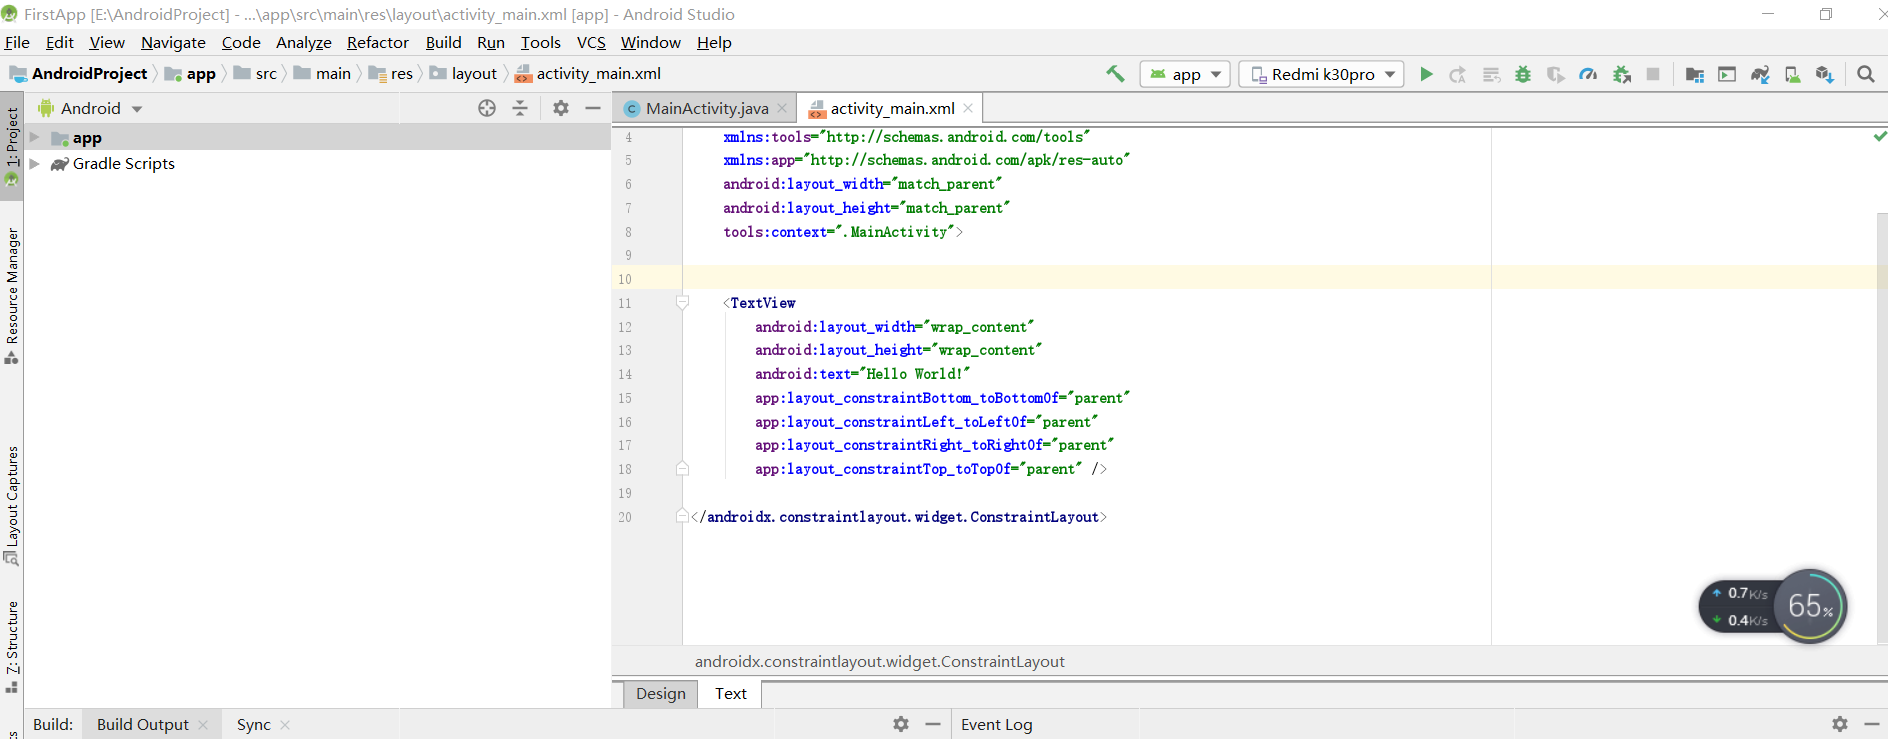
Task: Attach debugger to Android process icon
Action: pos(1622,74)
